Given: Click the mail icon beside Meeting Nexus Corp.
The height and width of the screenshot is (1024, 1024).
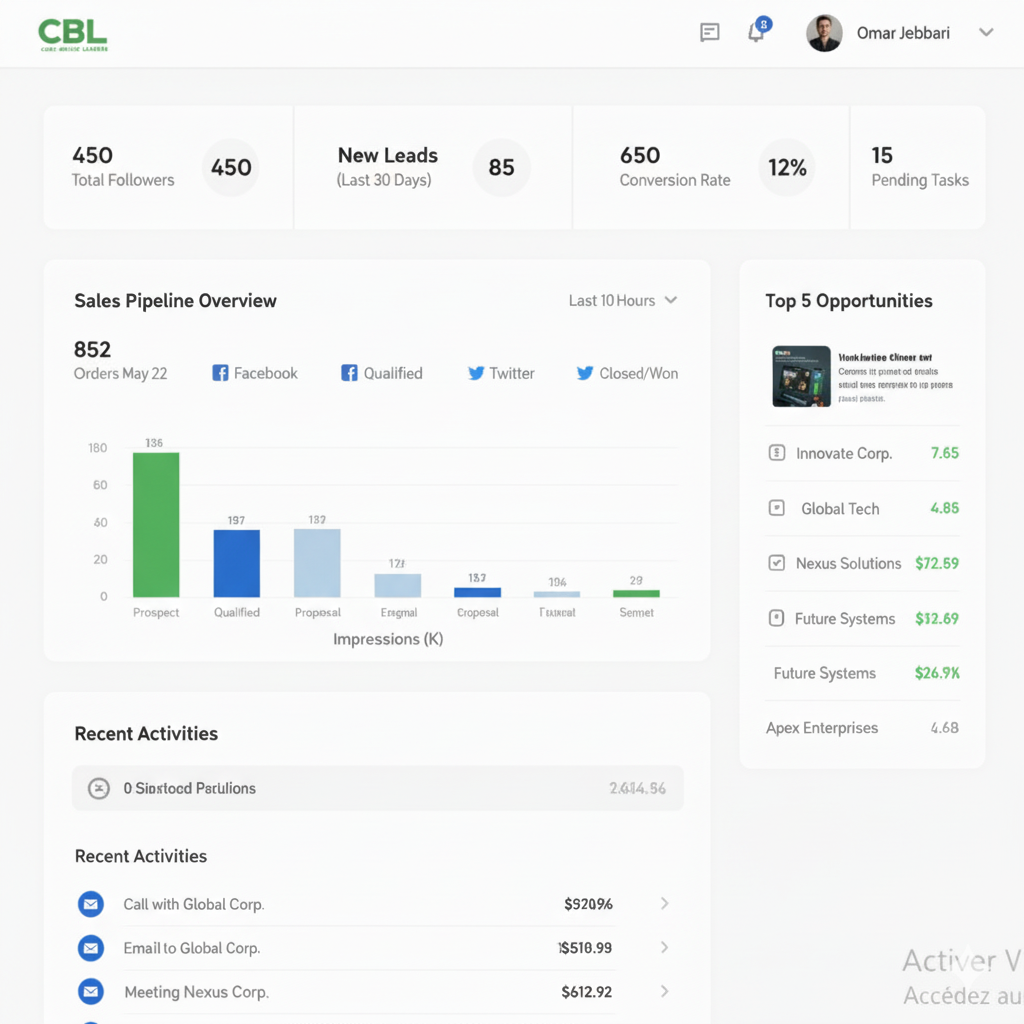Looking at the screenshot, I should pos(91,992).
